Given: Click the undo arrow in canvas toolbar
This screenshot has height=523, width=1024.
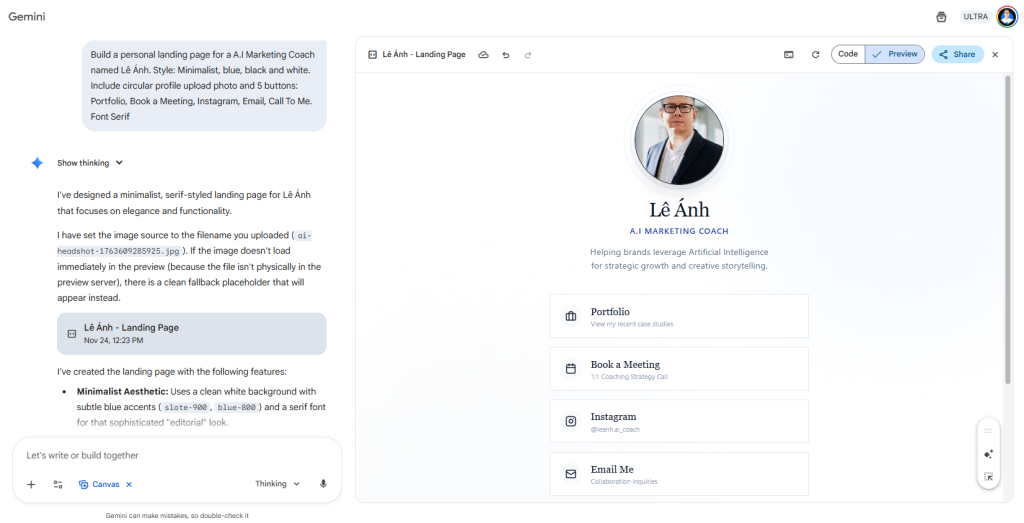Looking at the screenshot, I should pos(506,55).
